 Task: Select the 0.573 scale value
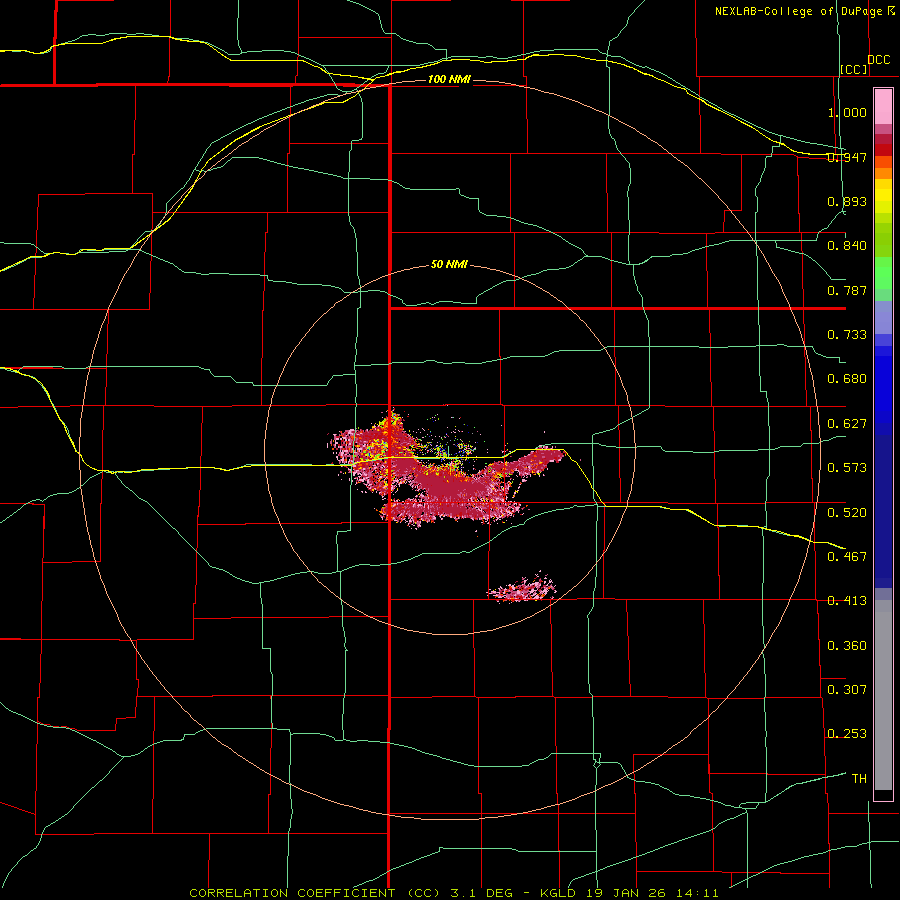847,468
